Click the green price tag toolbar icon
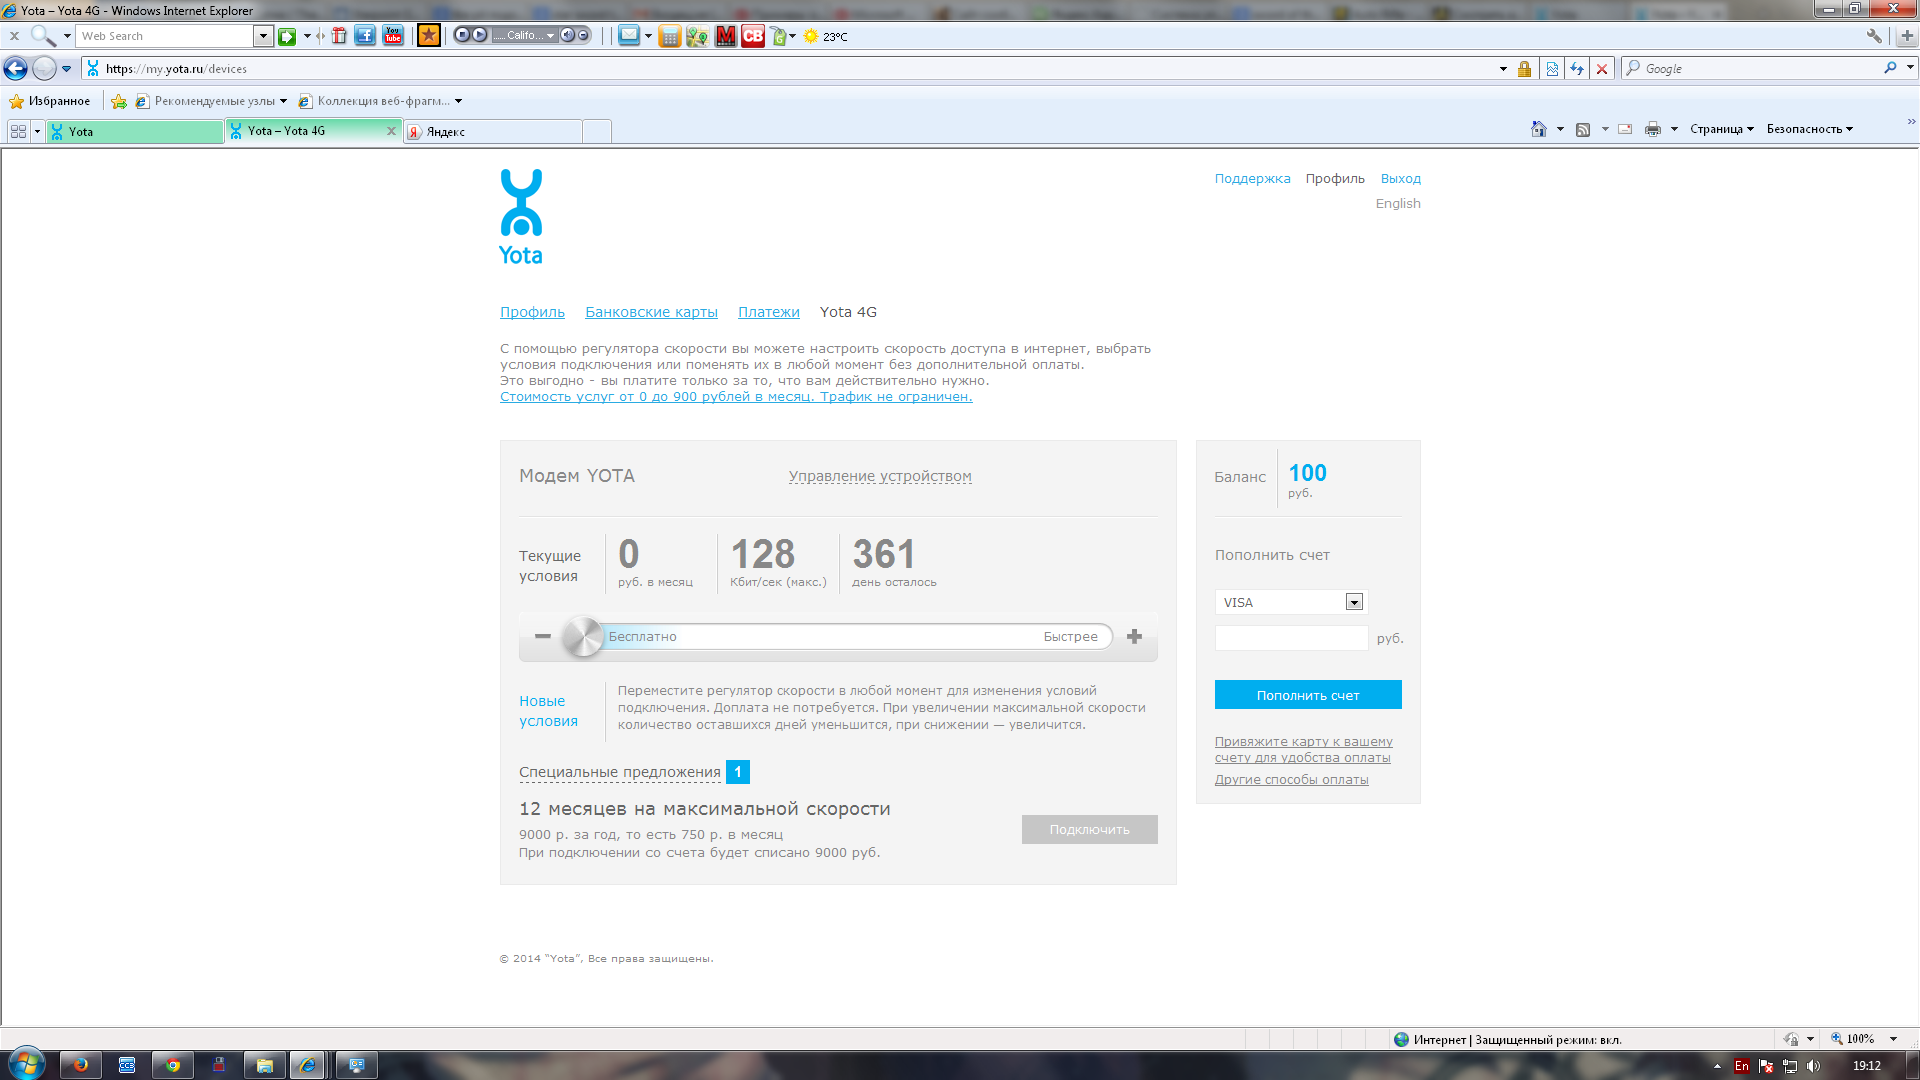This screenshot has height=1080, width=1920. tap(779, 36)
